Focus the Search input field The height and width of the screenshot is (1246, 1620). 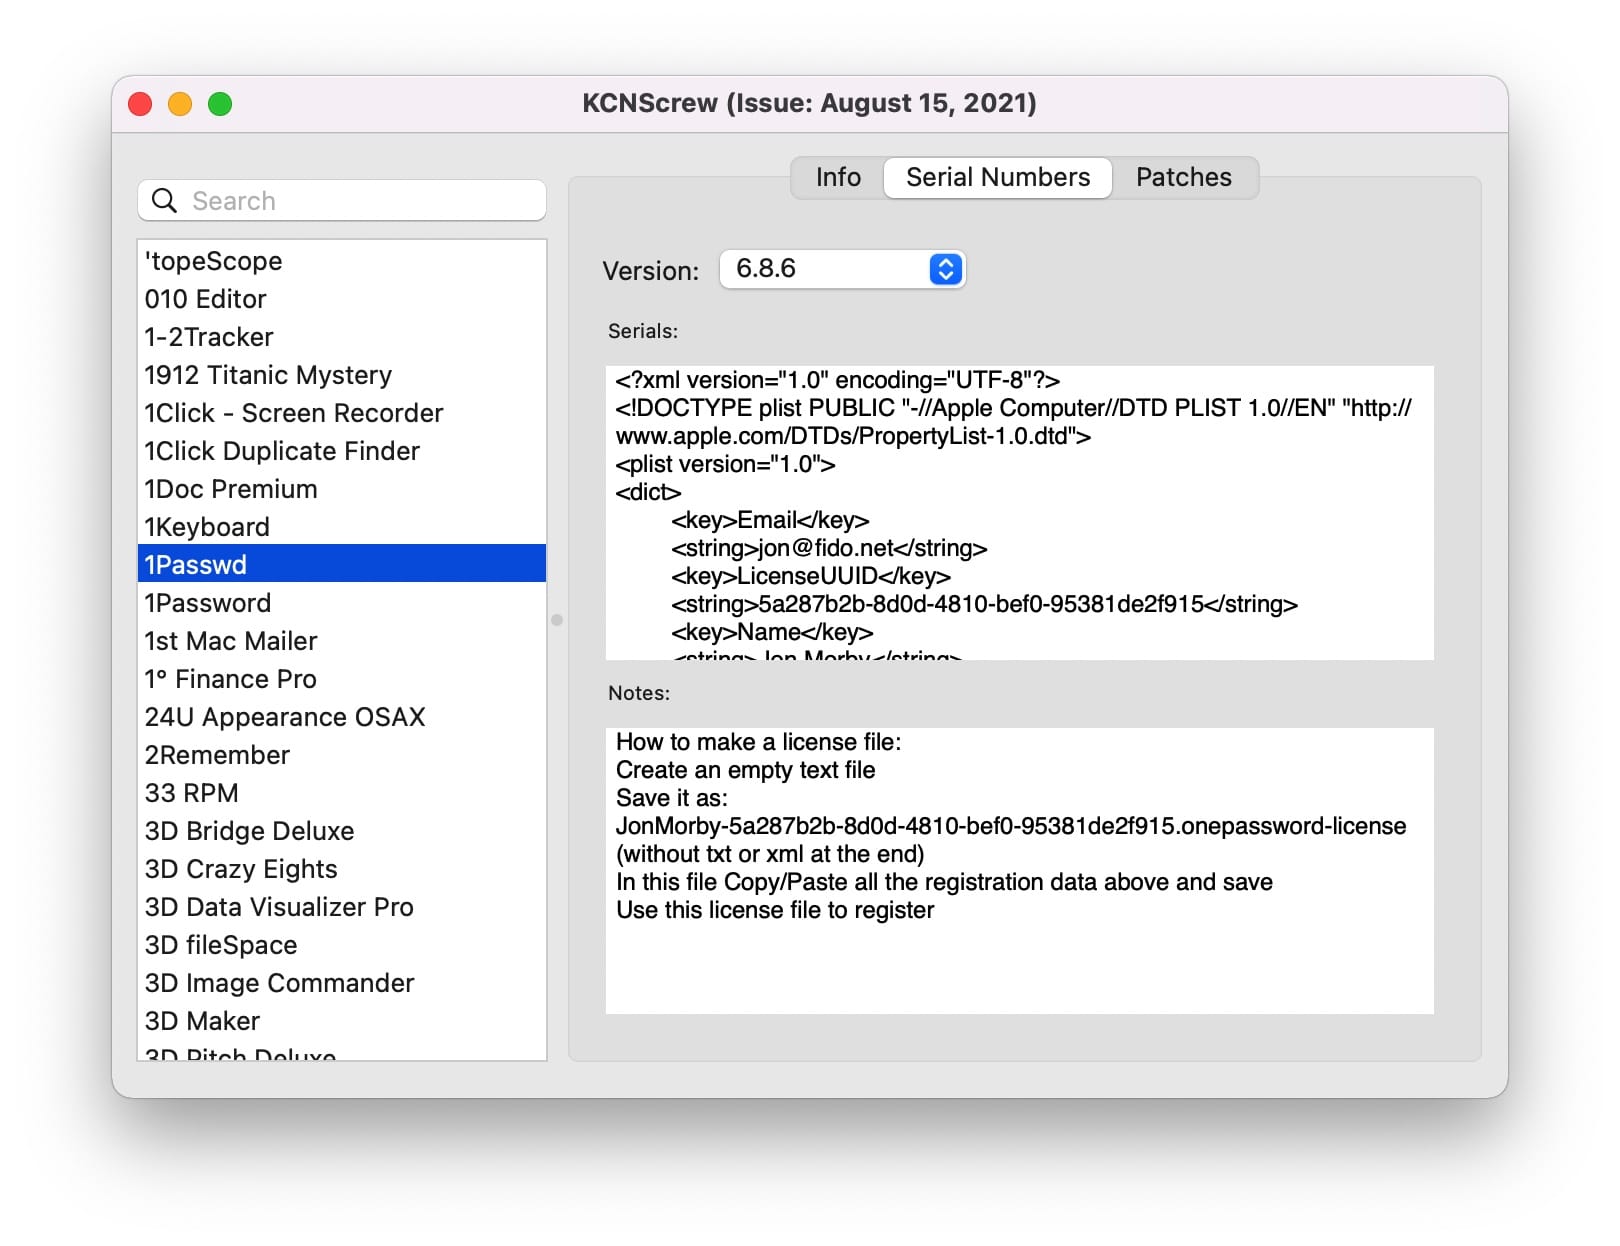(x=342, y=201)
